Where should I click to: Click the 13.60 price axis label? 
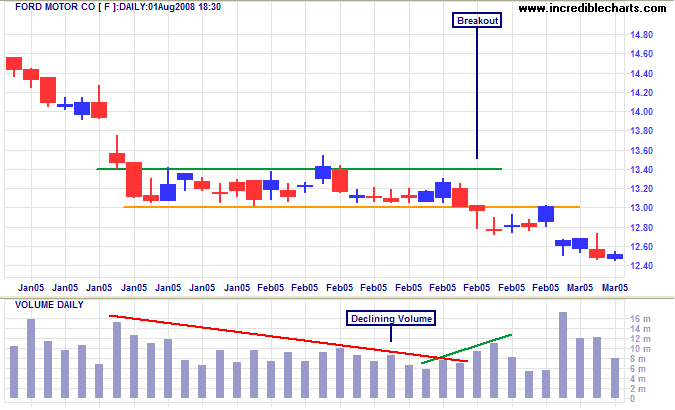pyautogui.click(x=641, y=151)
